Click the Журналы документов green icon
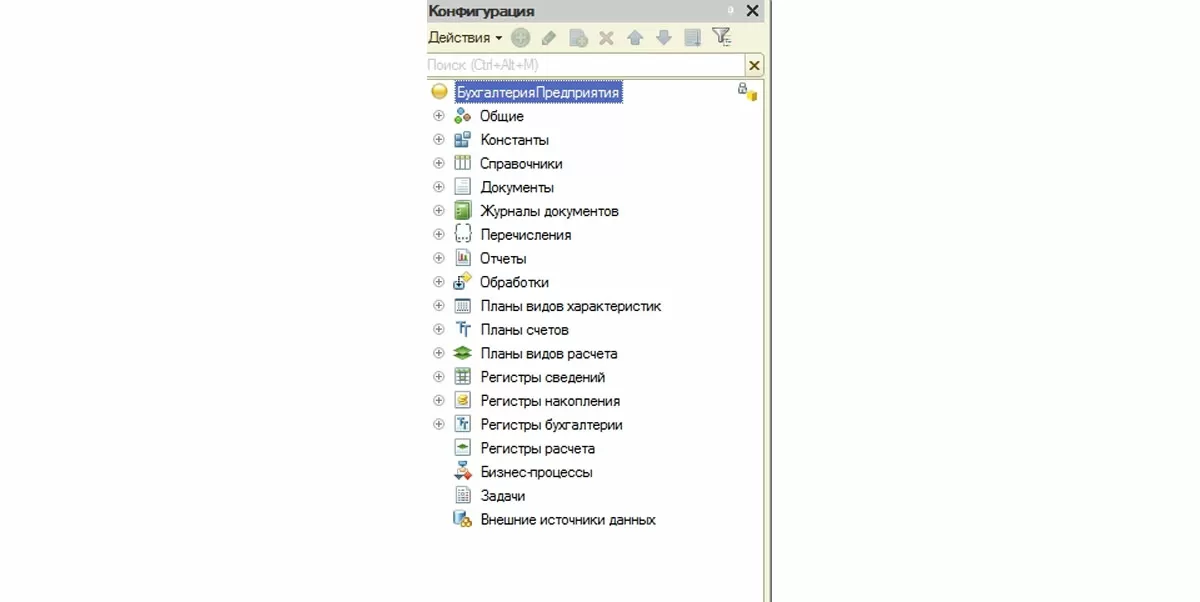Image resolution: width=1200 pixels, height=602 pixels. 462,211
